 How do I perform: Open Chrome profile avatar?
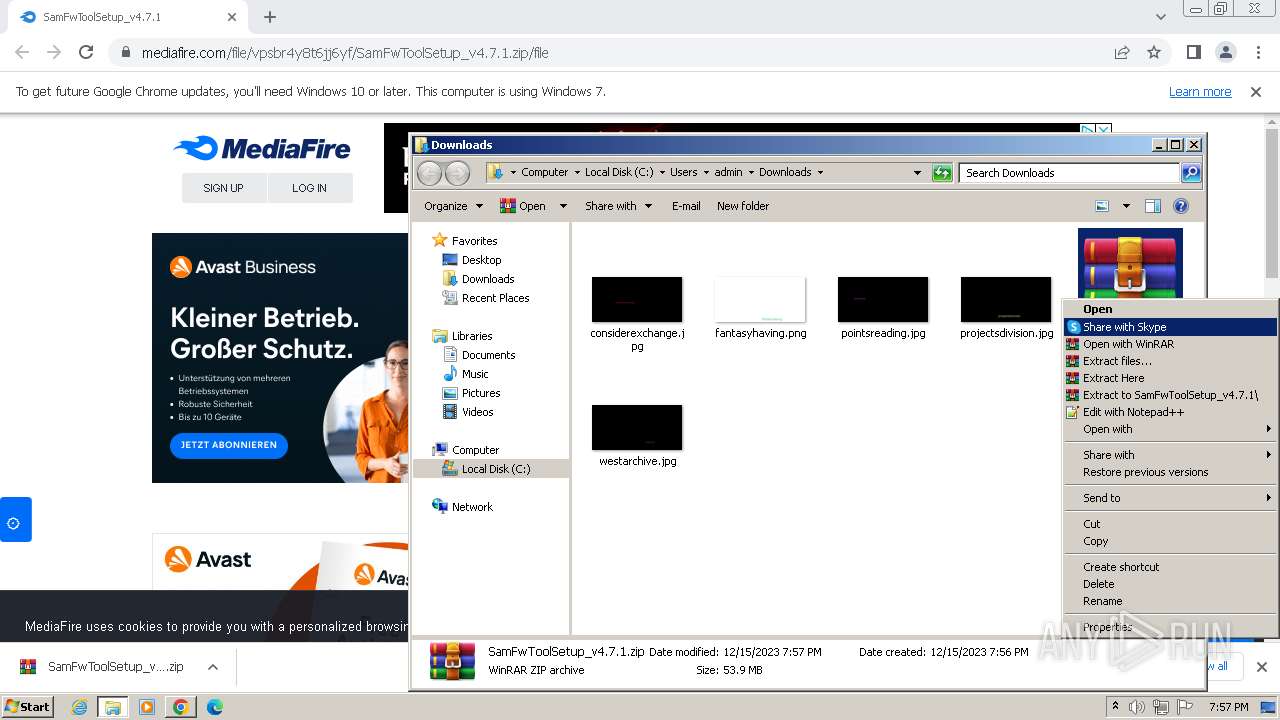(1226, 52)
